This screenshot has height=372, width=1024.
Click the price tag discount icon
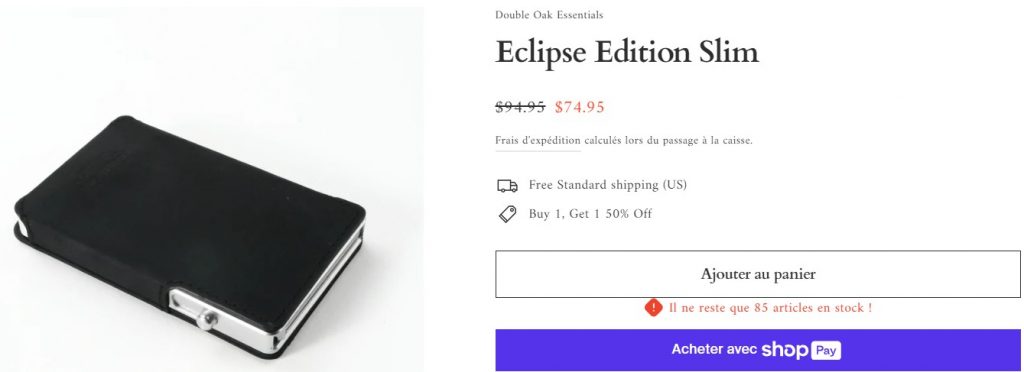[x=507, y=214]
